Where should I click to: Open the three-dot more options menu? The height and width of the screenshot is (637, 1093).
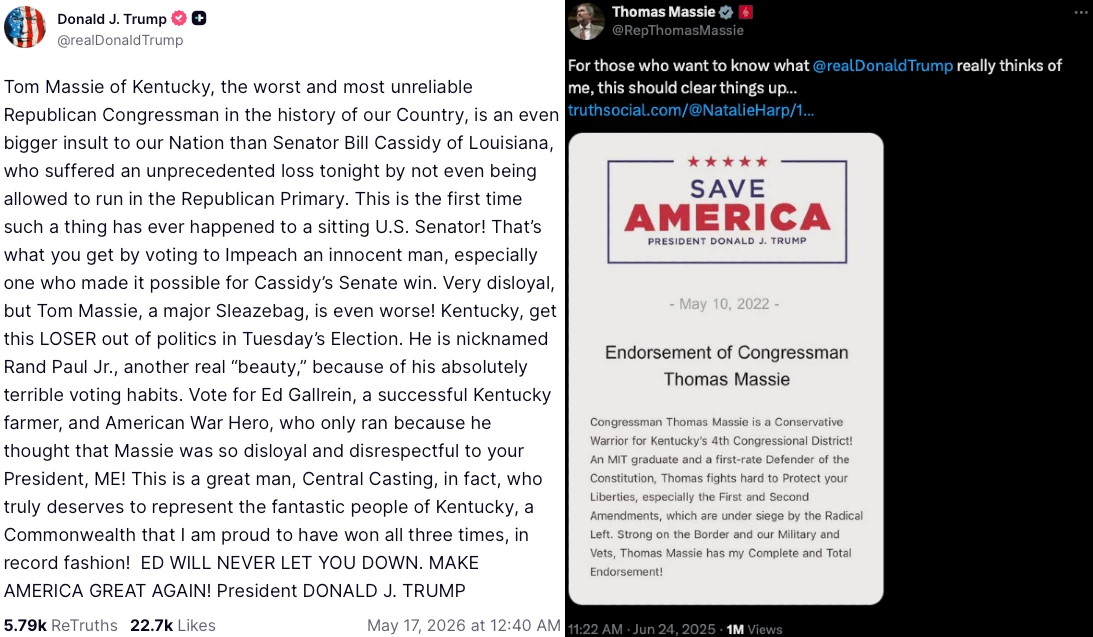click(x=1080, y=12)
